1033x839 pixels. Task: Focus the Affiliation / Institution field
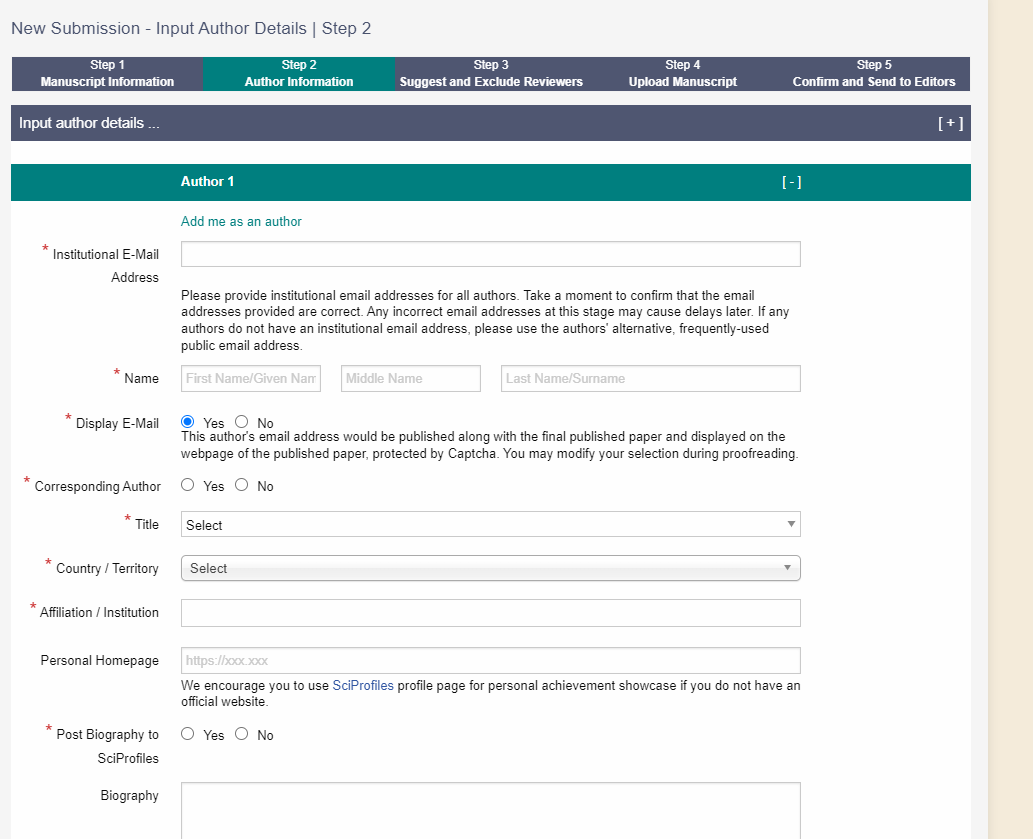(x=490, y=613)
